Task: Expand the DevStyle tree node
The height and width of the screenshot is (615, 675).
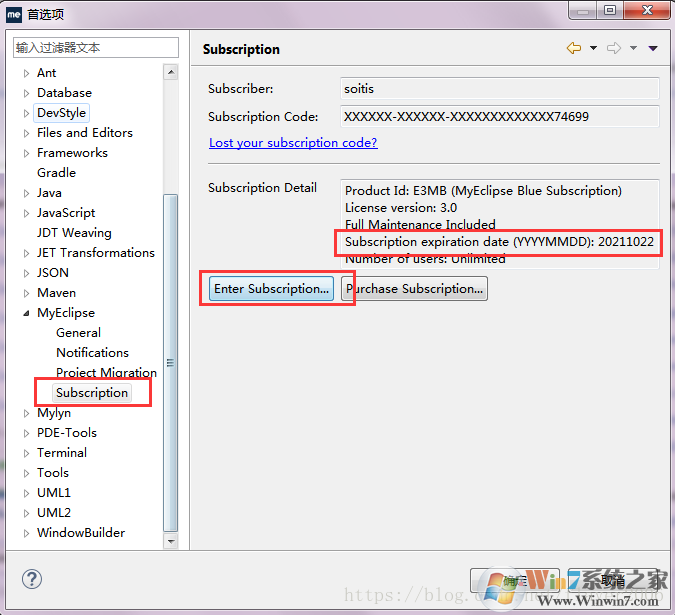Action: click(x=26, y=113)
